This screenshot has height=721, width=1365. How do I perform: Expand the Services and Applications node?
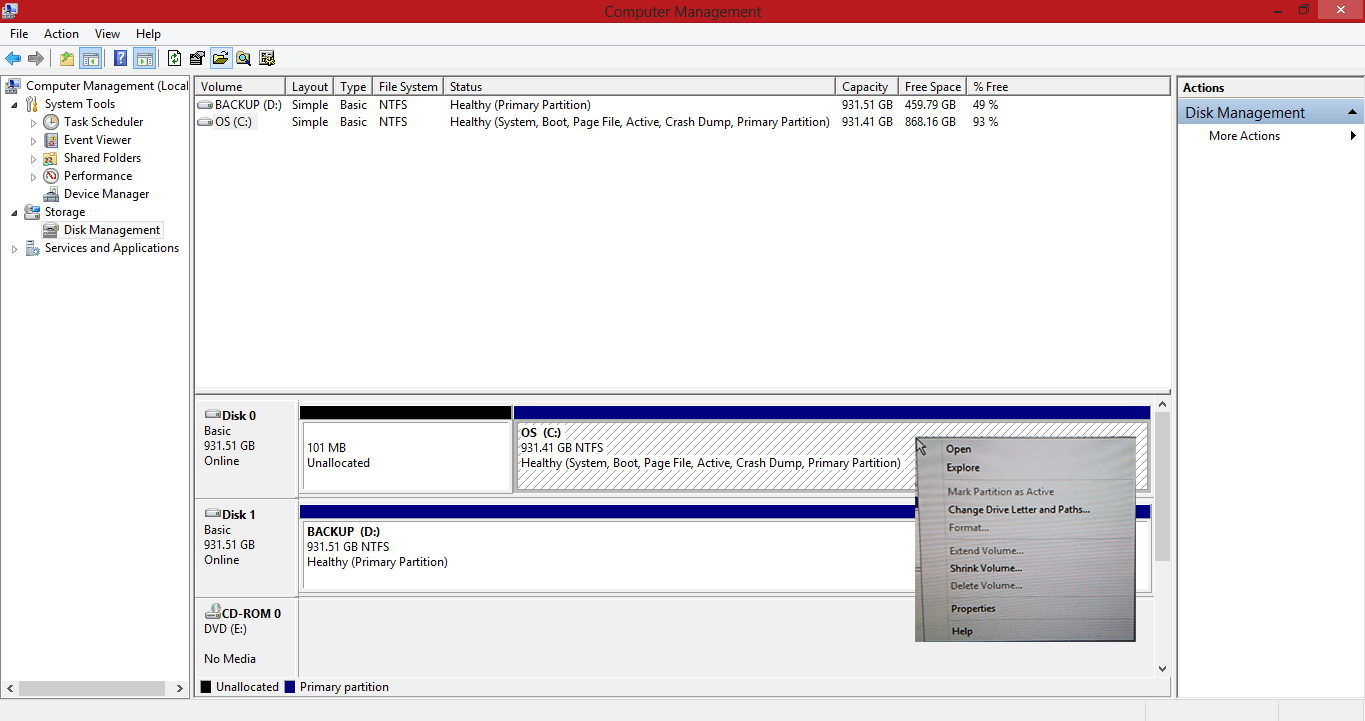(x=14, y=249)
